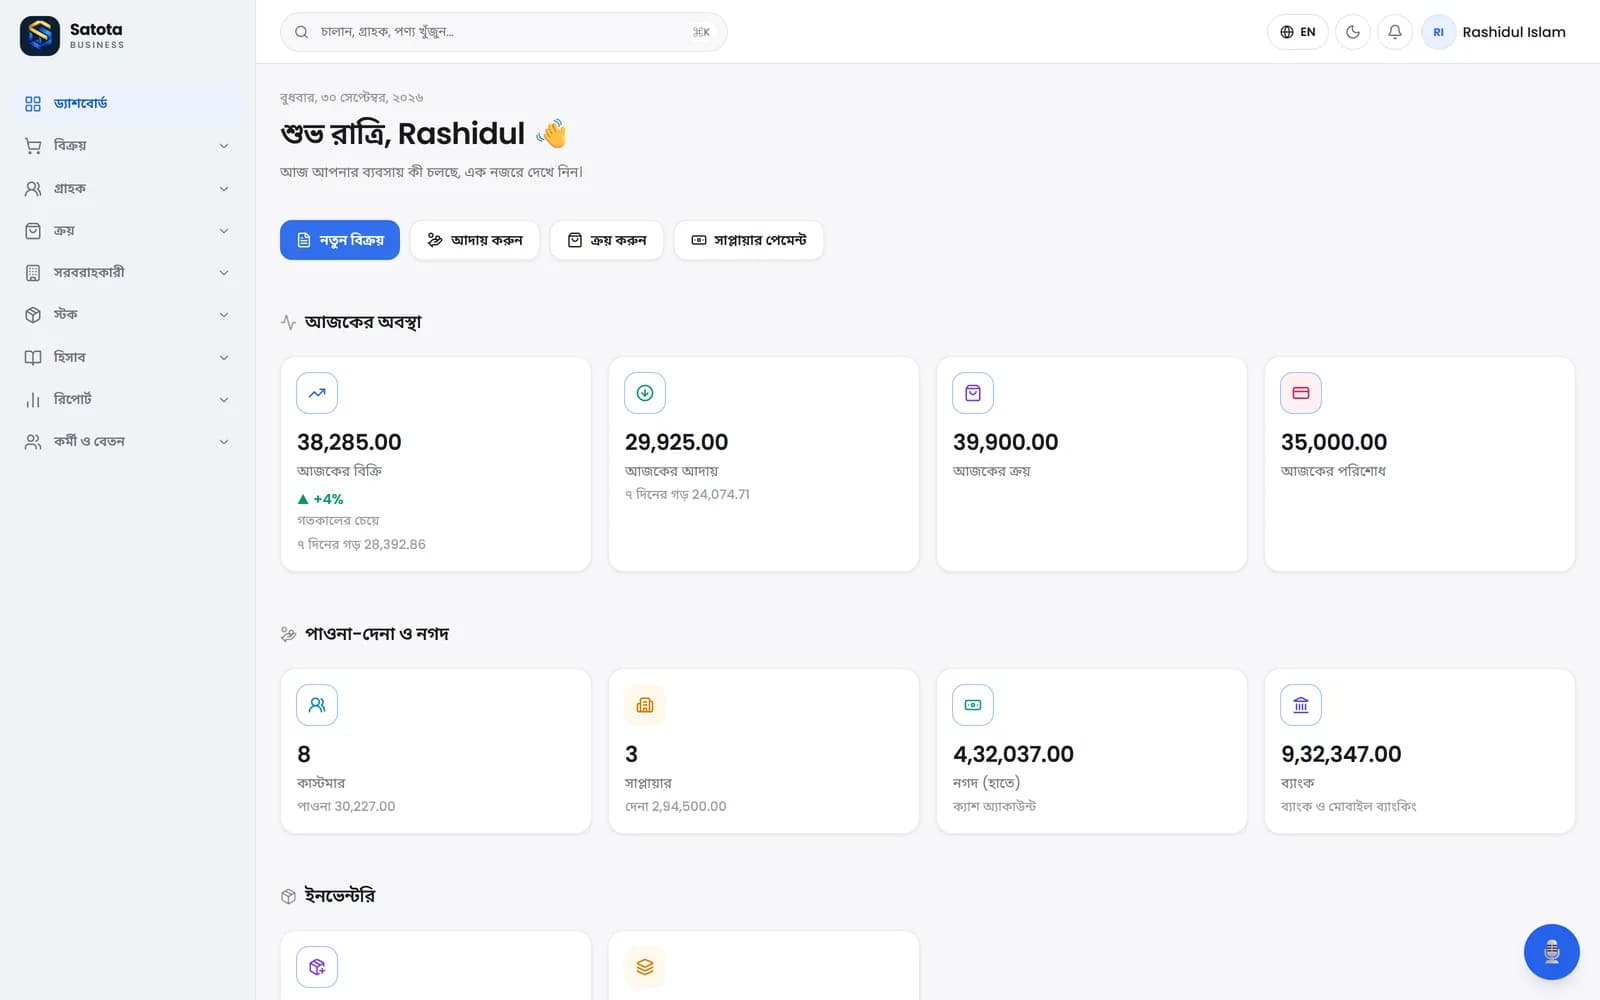The height and width of the screenshot is (1000, 1600).
Task: Click the পাওনা 30,227.00 text
Action: click(346, 806)
